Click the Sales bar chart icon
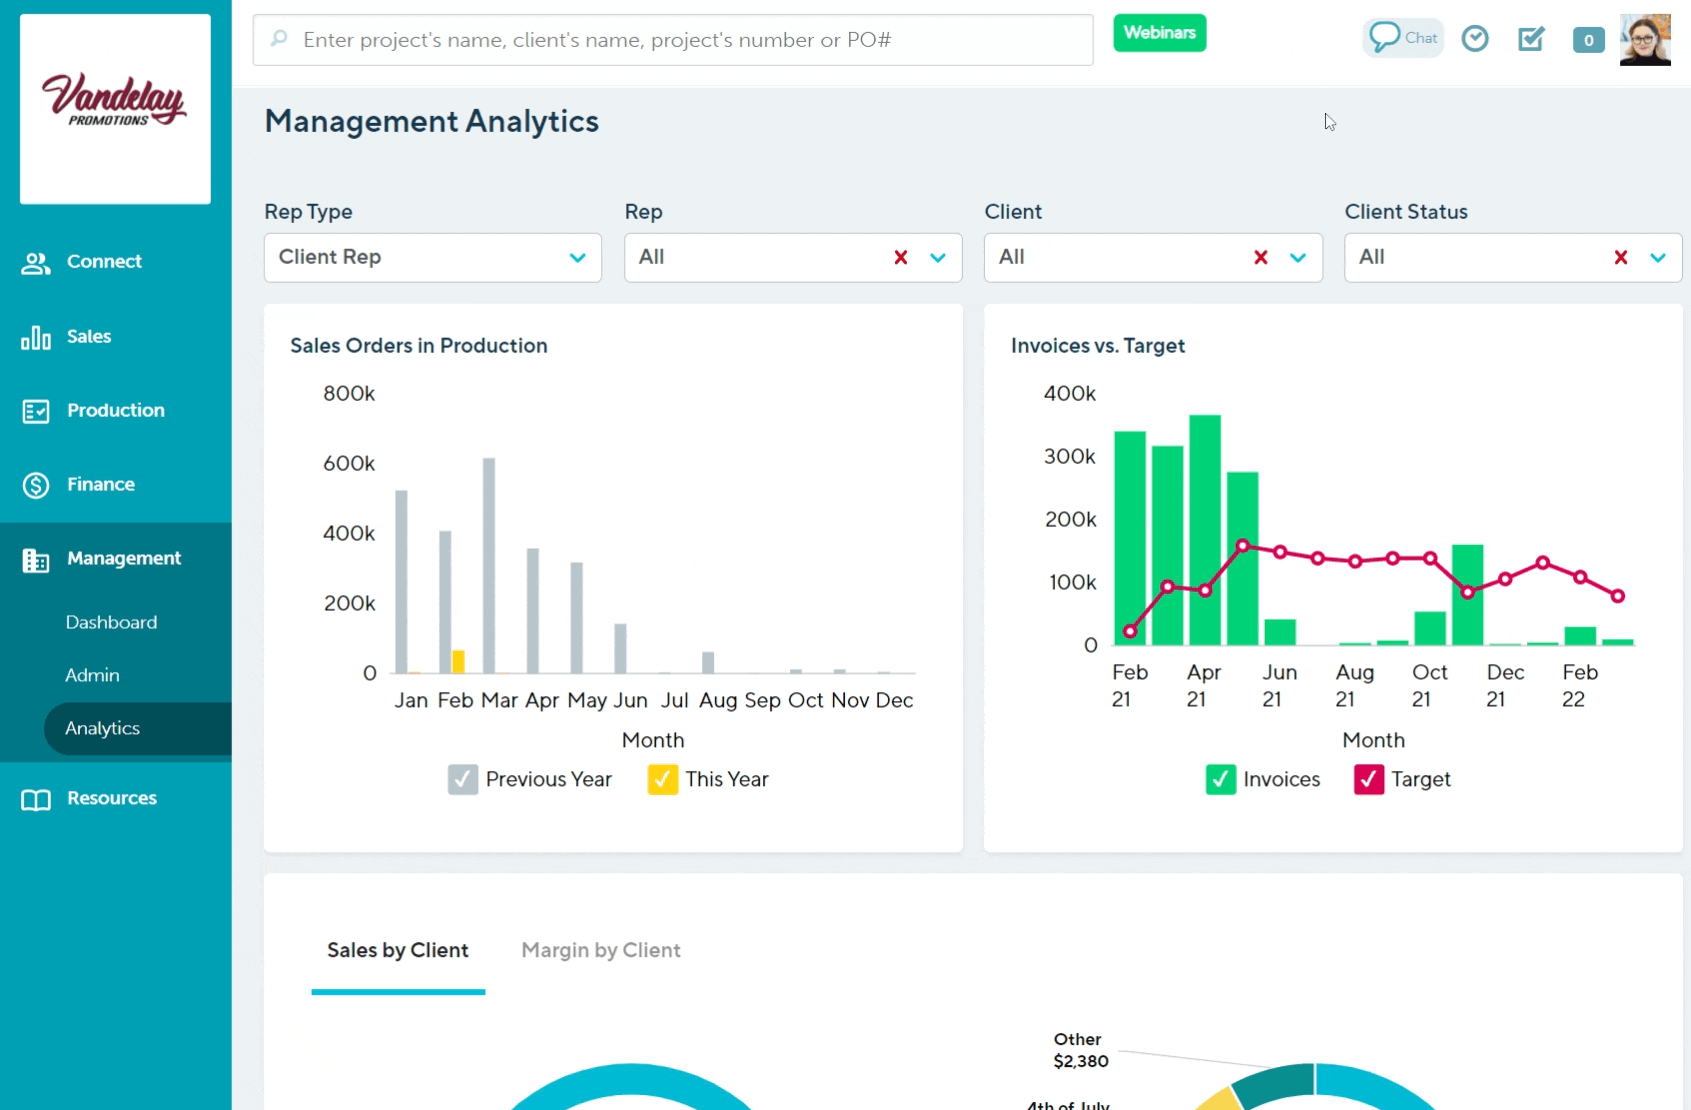This screenshot has height=1110, width=1691. 36,338
